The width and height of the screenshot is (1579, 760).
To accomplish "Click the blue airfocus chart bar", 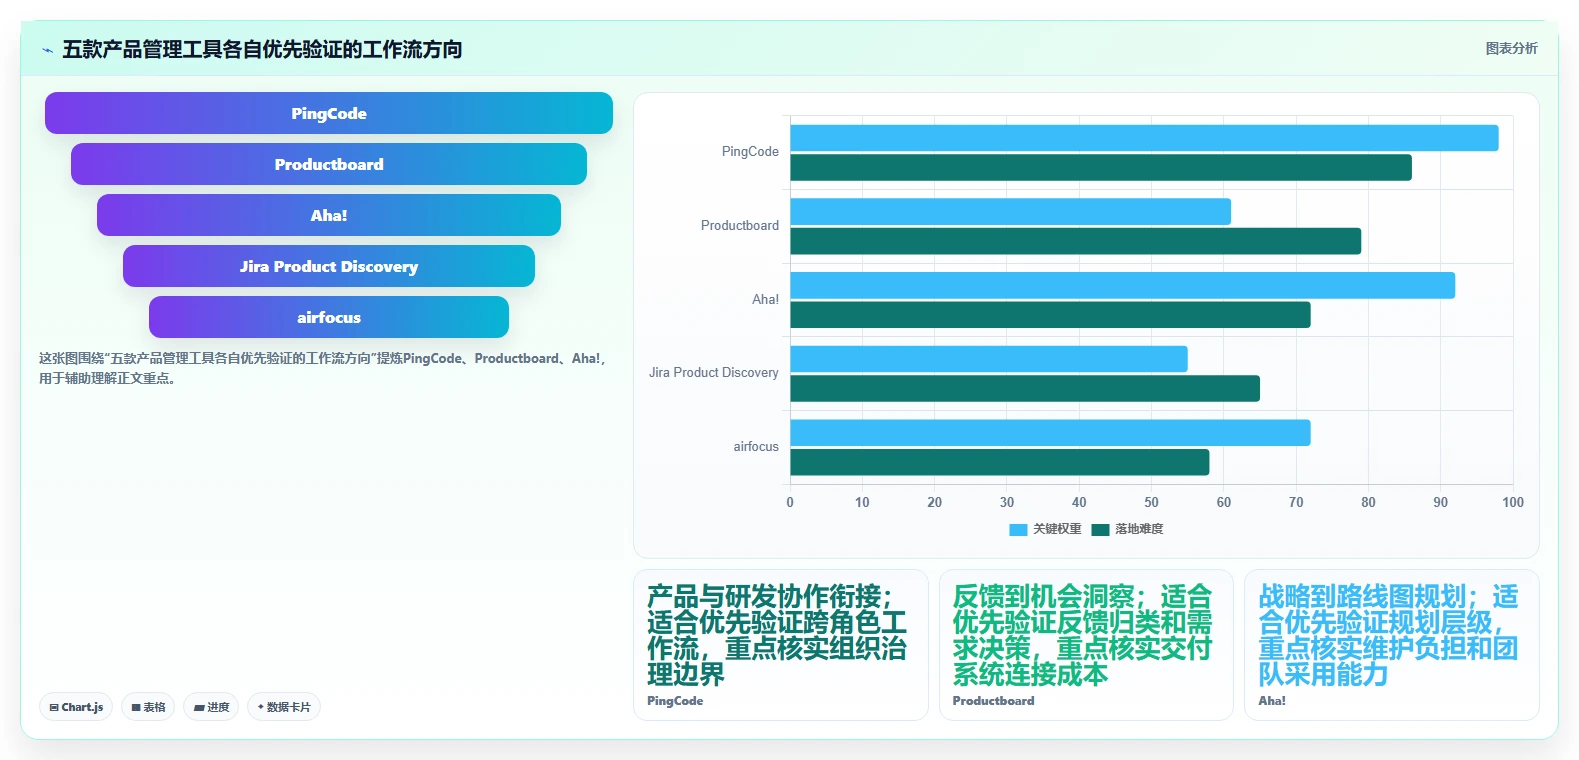I will point(1050,433).
